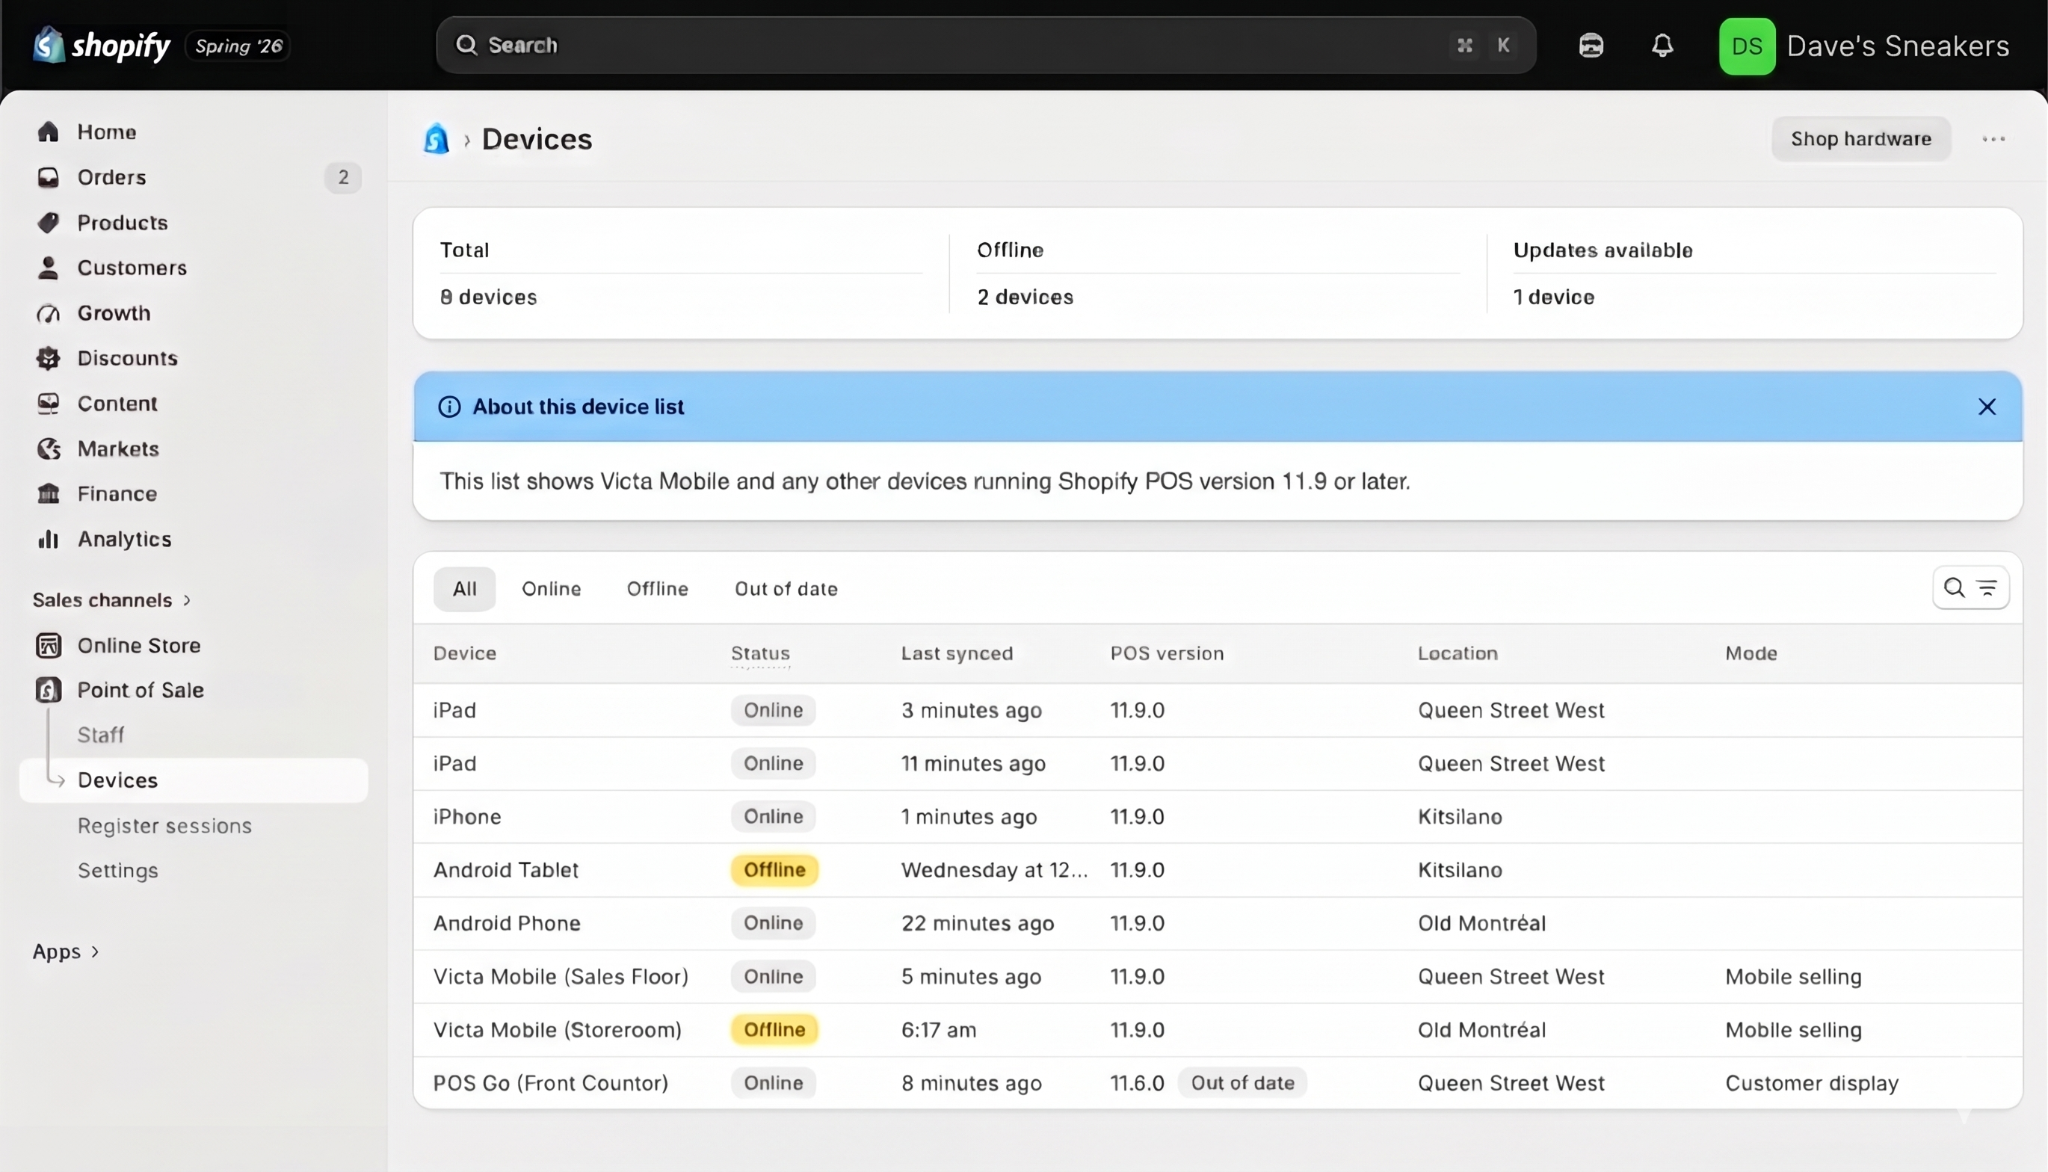Switch to the Out of date tab
The width and height of the screenshot is (2048, 1172).
[x=786, y=589]
